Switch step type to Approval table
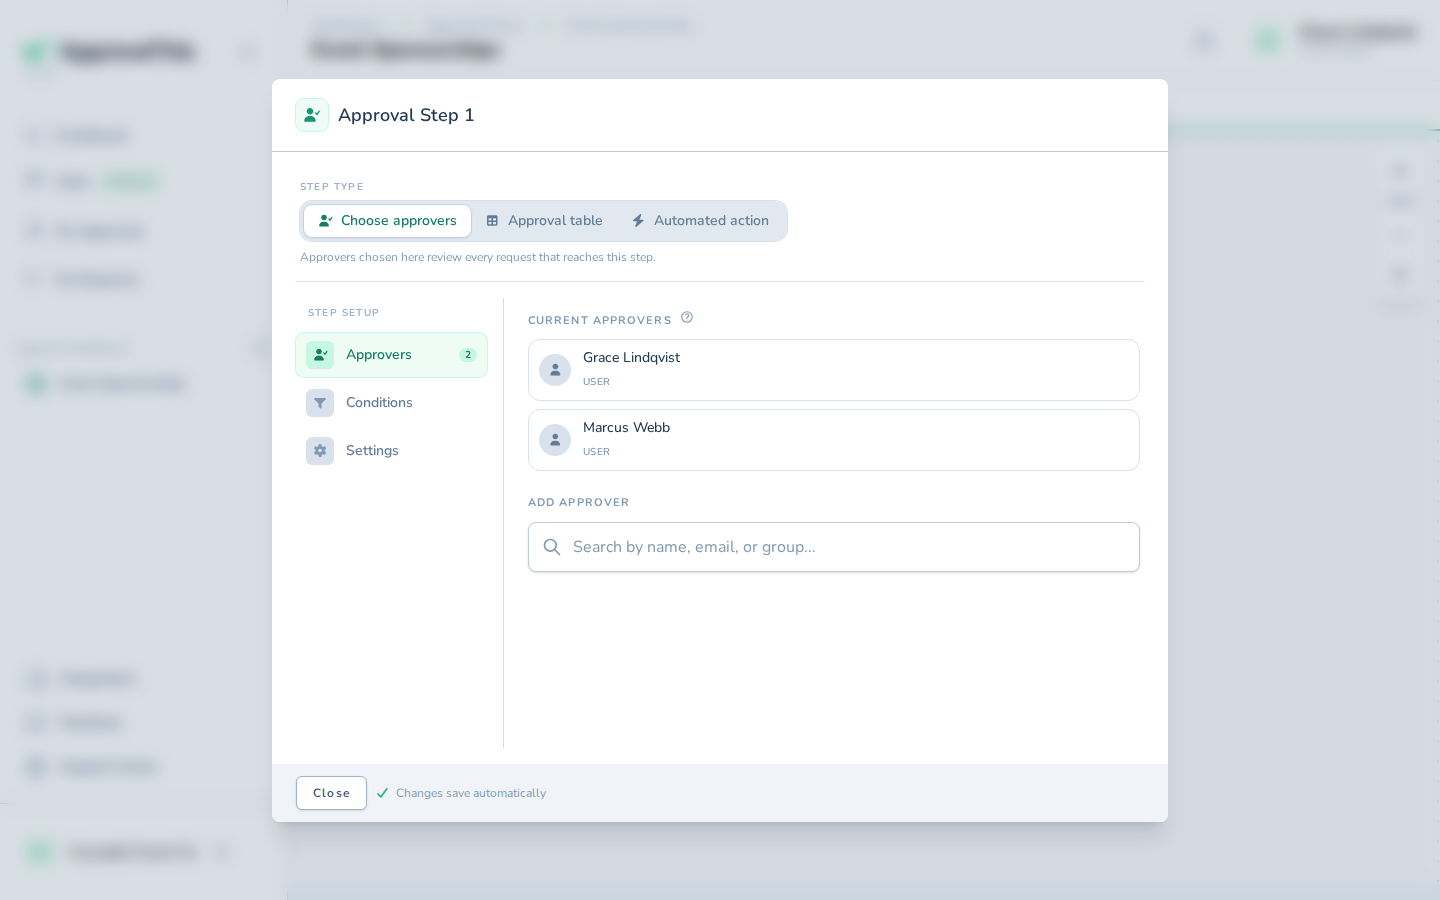 pos(544,221)
